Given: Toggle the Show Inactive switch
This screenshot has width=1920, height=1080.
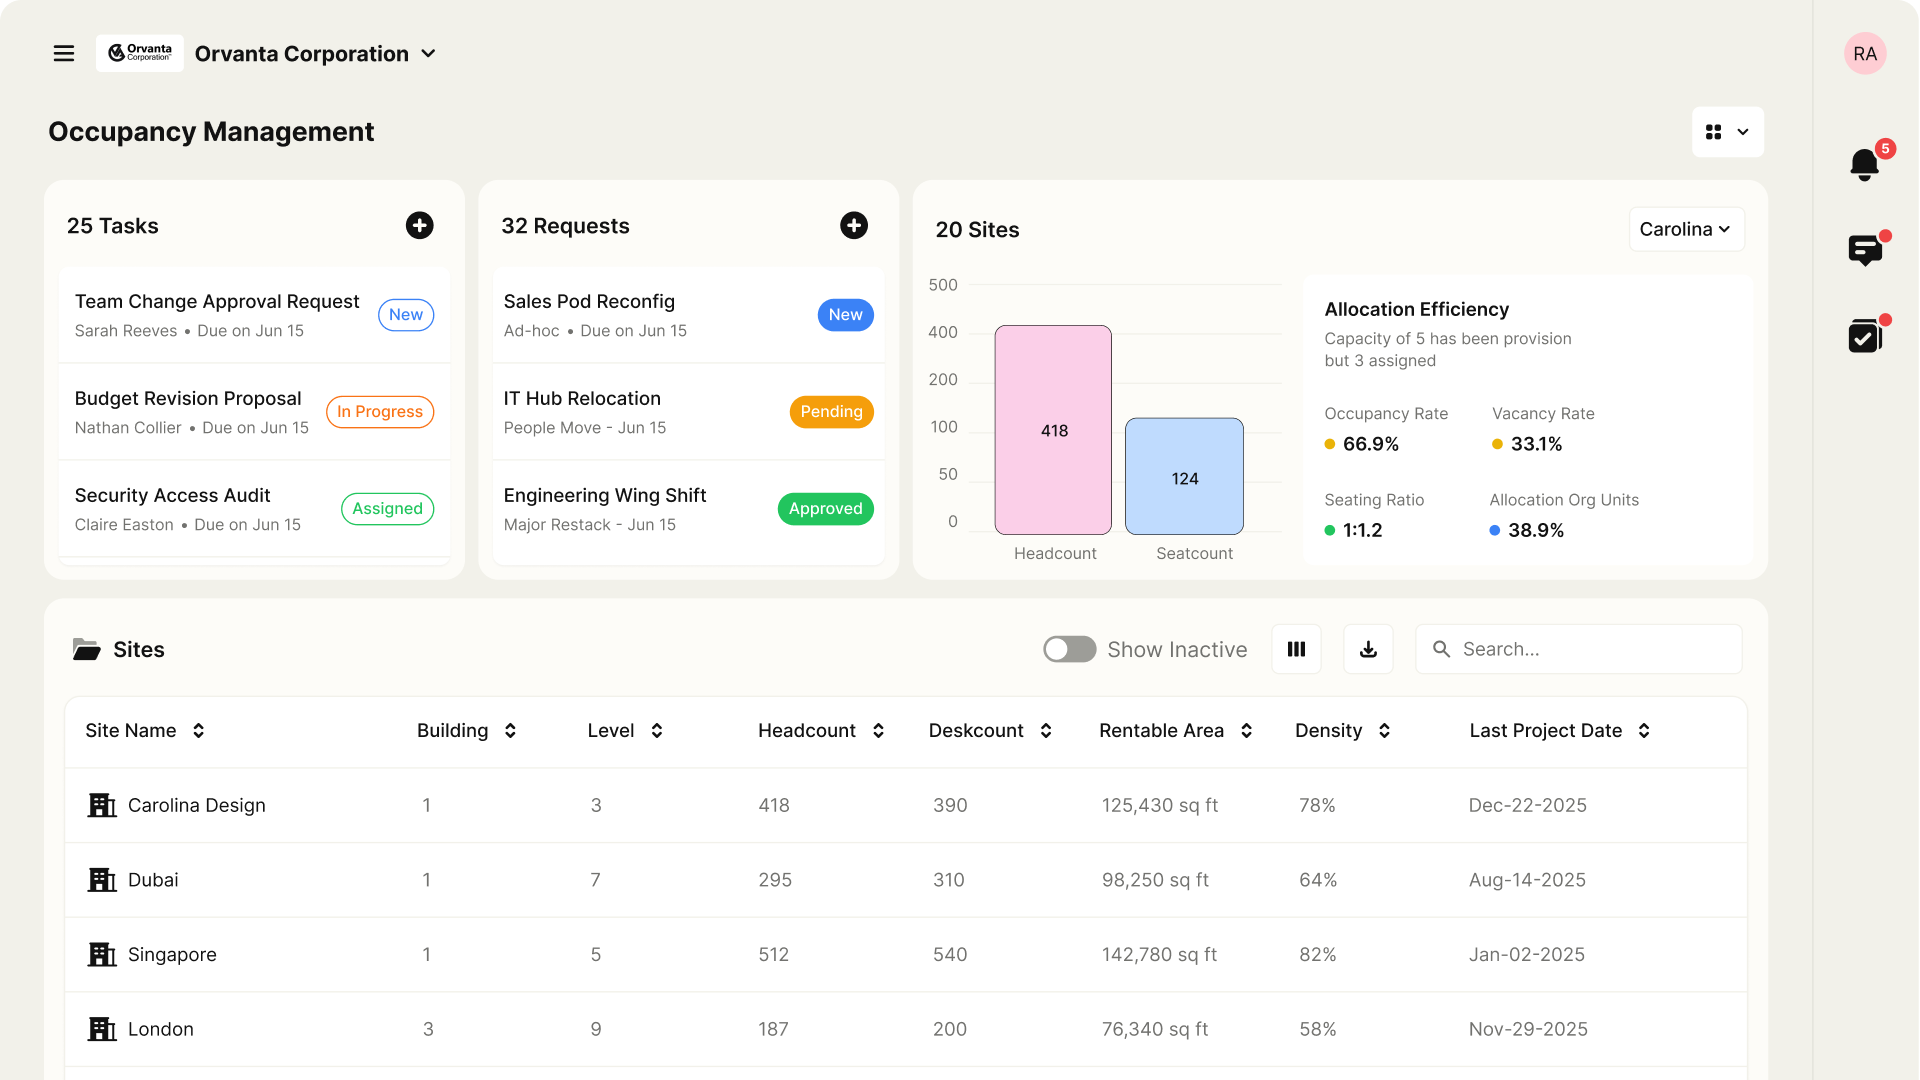Looking at the screenshot, I should pos(1069,649).
